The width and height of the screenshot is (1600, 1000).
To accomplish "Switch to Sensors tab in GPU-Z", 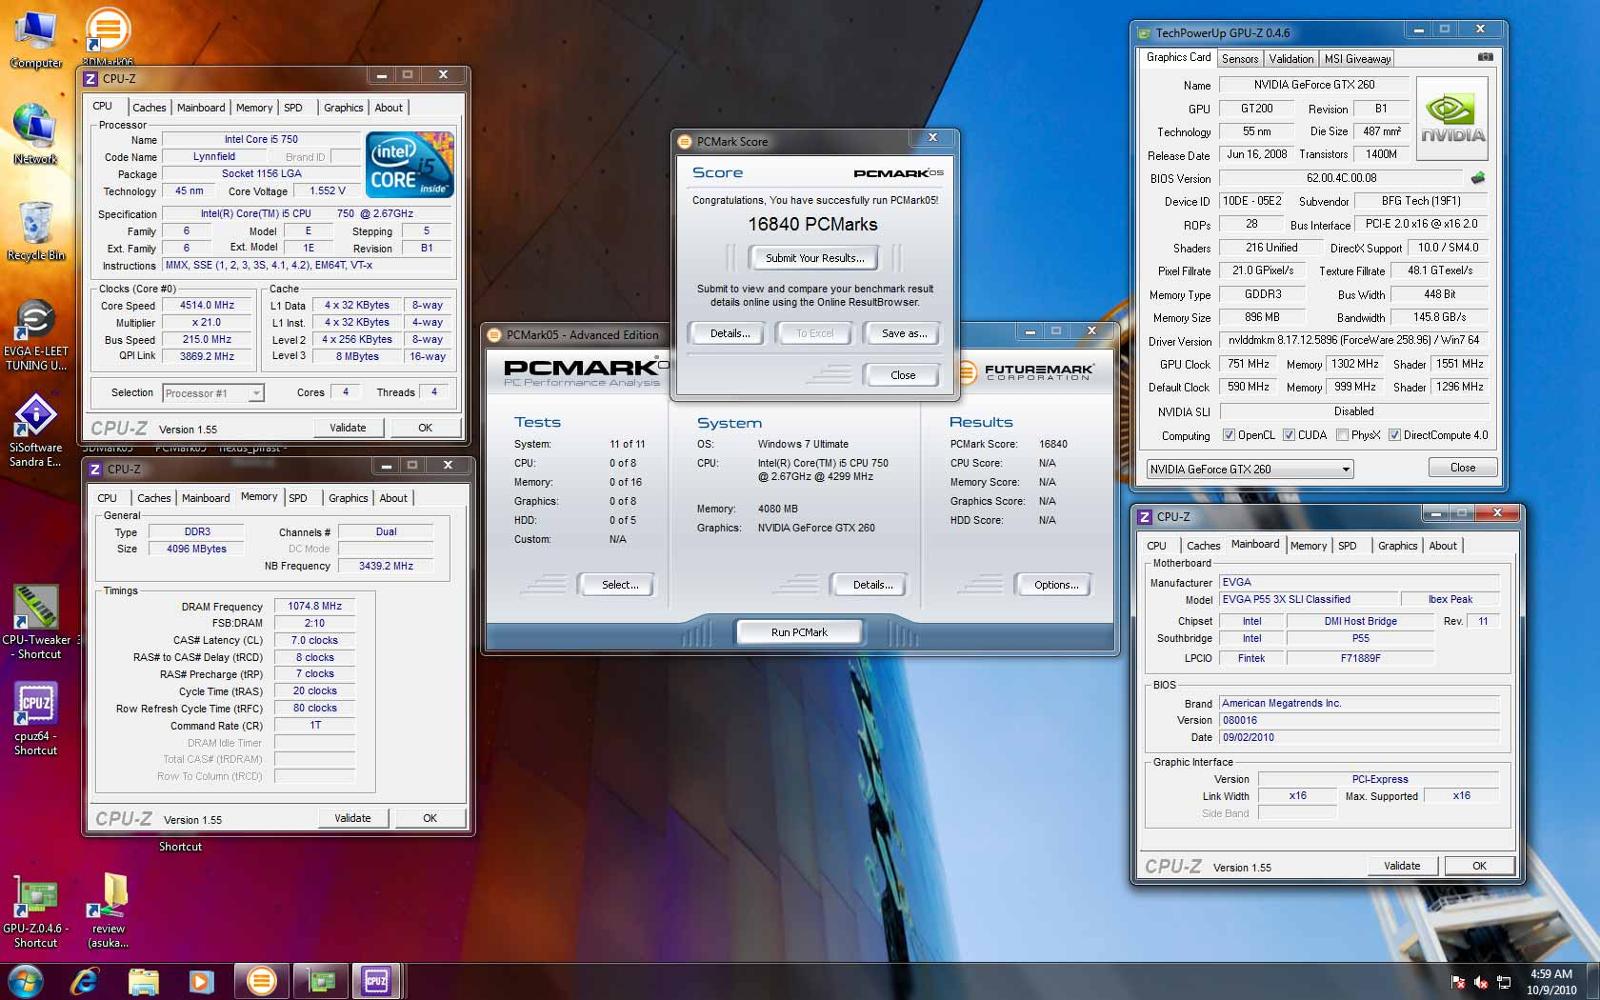I will pyautogui.click(x=1240, y=59).
